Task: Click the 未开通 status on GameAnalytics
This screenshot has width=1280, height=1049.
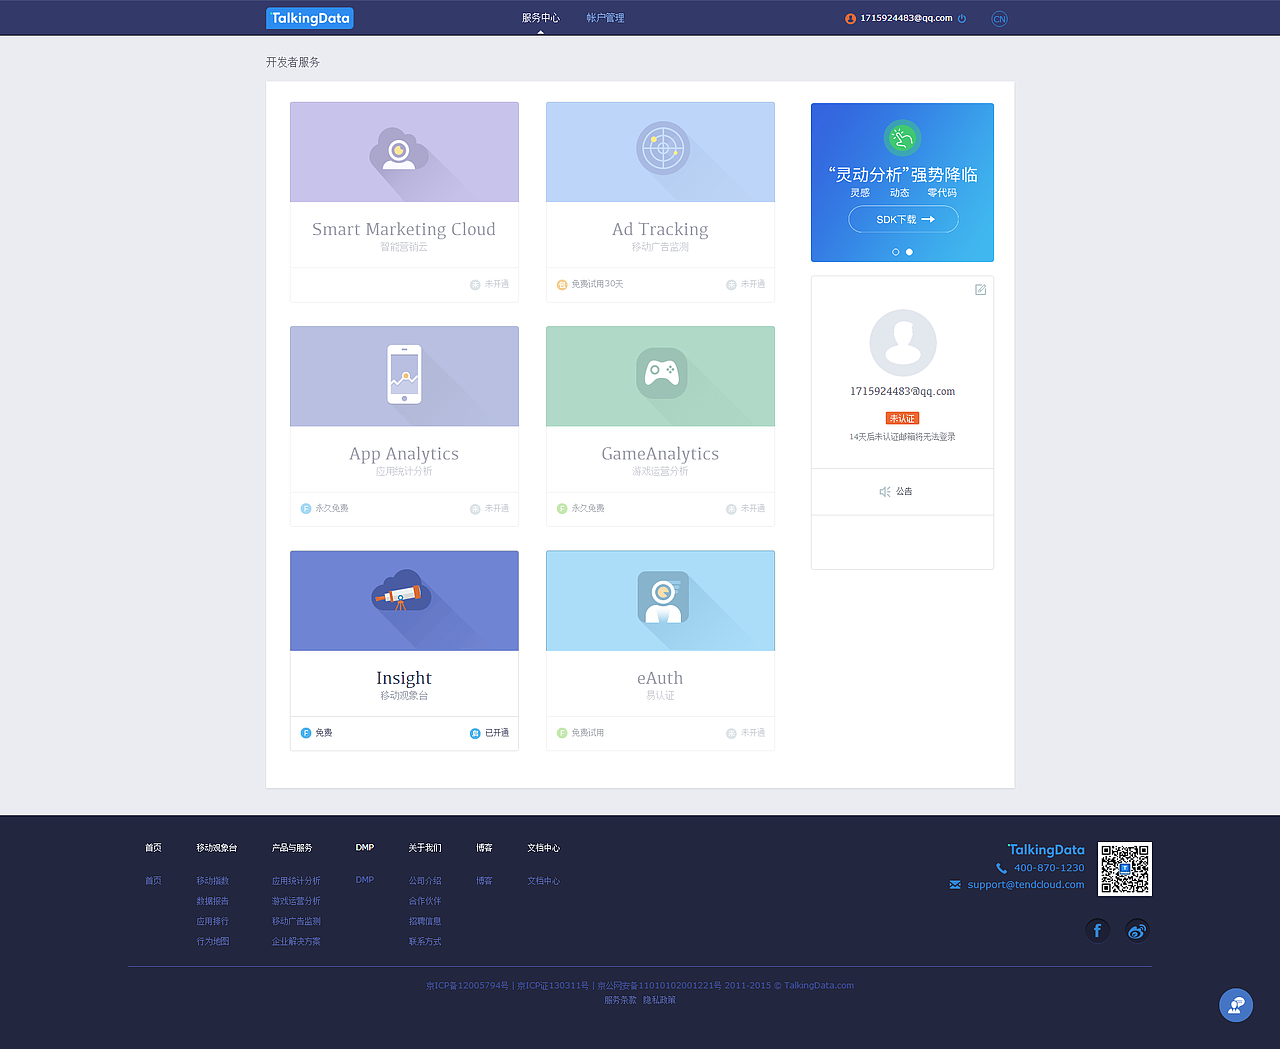Action: 746,509
